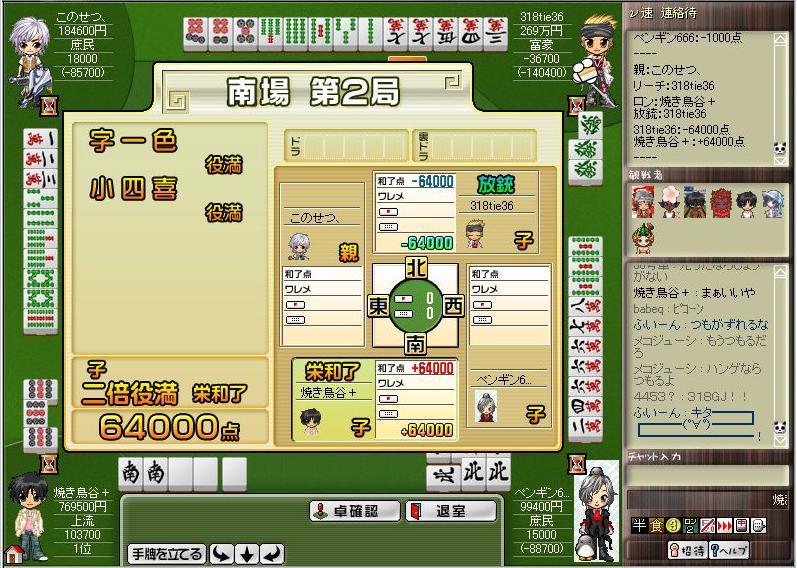
Task: Click the hourglass icon below 318tie36 avatar
Action: pos(576,106)
